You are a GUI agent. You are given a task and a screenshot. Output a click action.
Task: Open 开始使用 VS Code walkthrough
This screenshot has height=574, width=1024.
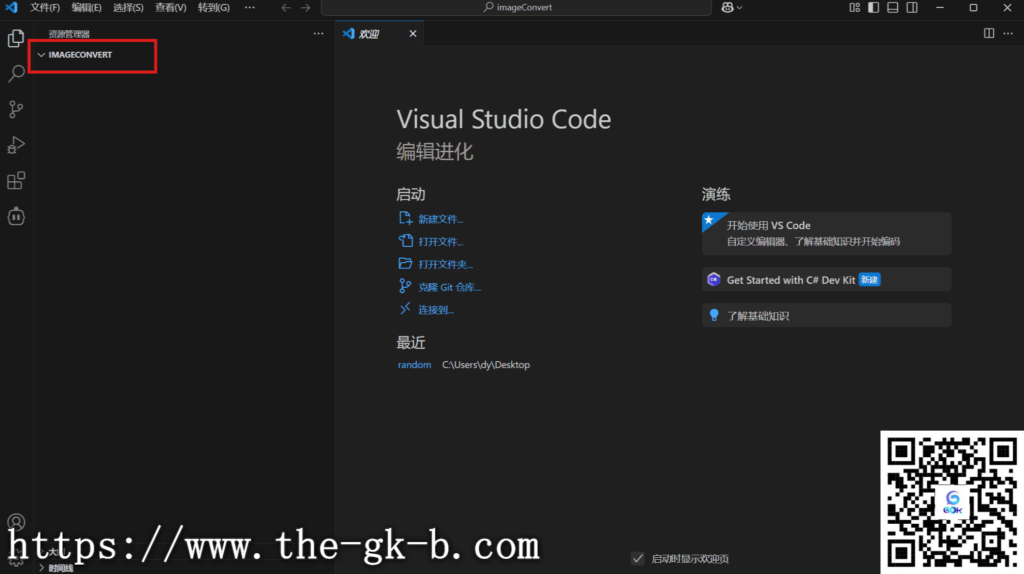(x=826, y=233)
